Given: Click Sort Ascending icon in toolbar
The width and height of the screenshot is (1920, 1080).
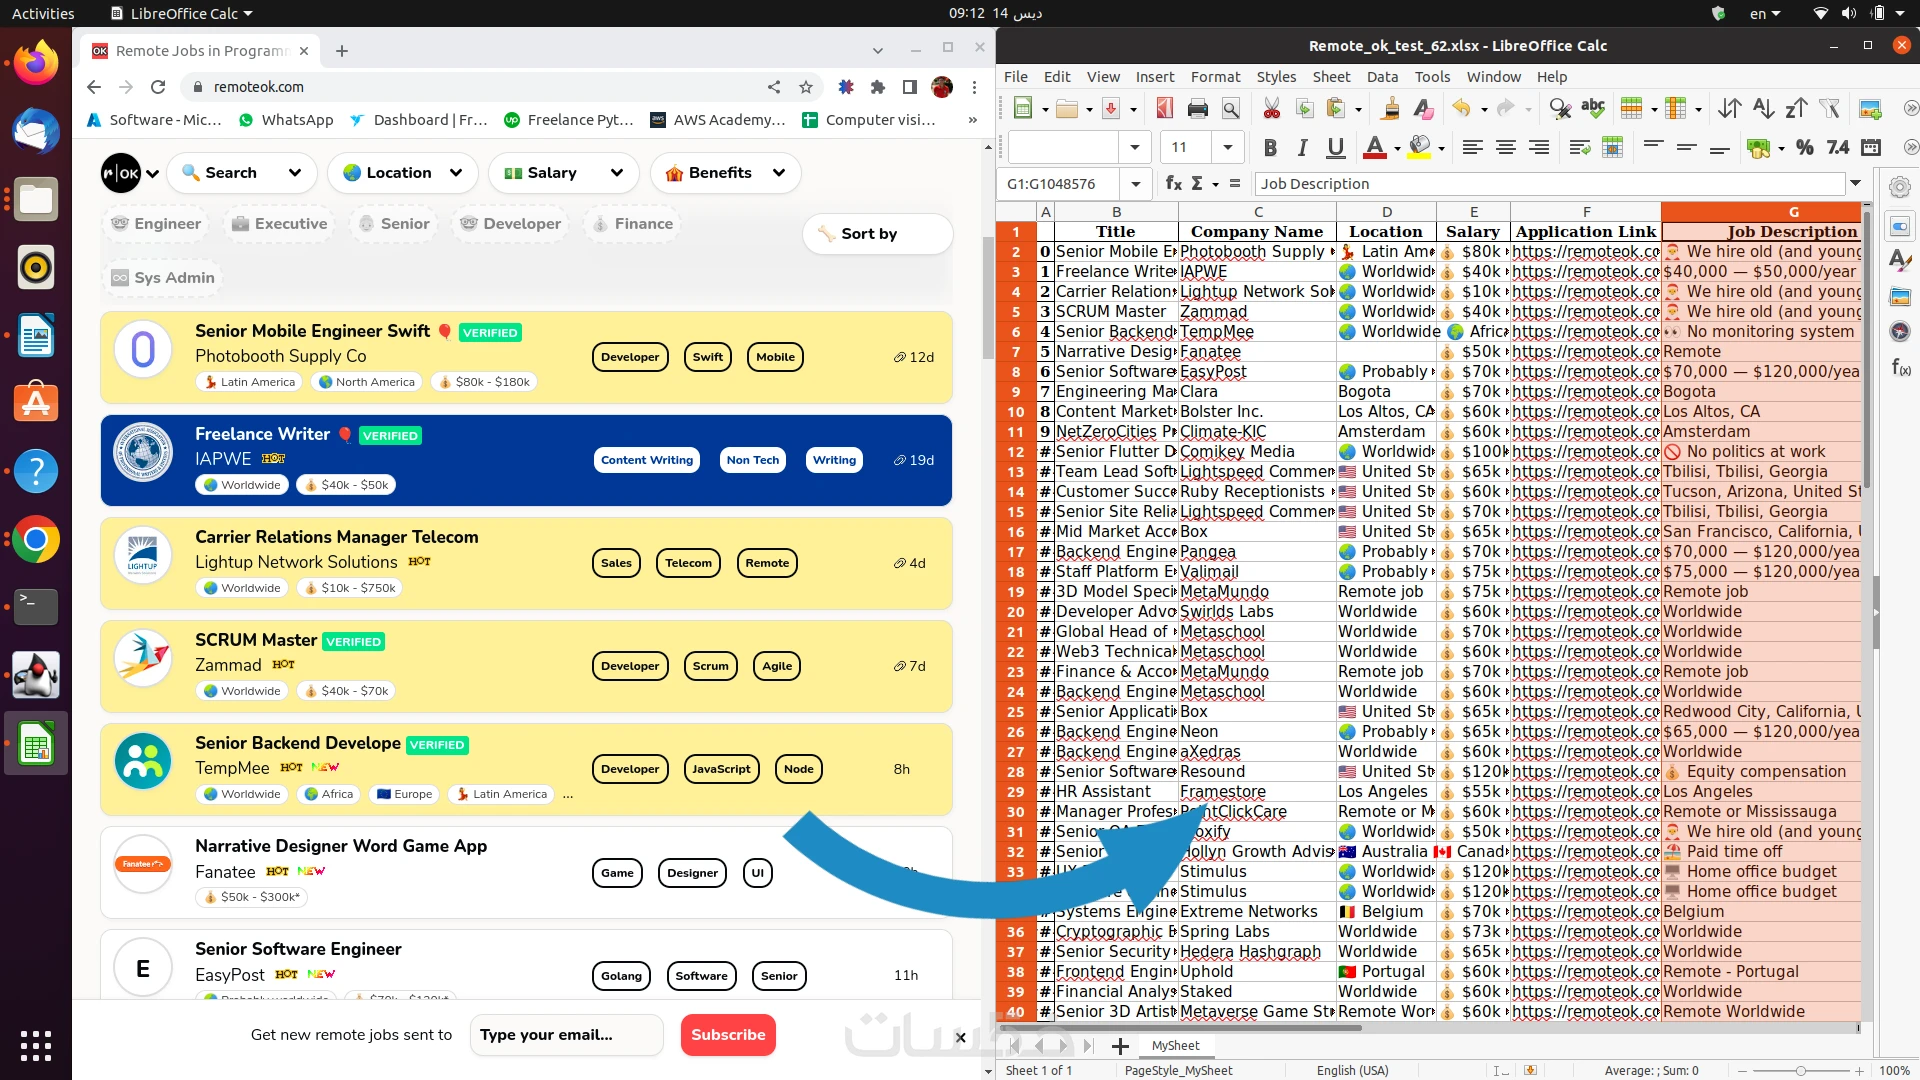Looking at the screenshot, I should point(1763,109).
